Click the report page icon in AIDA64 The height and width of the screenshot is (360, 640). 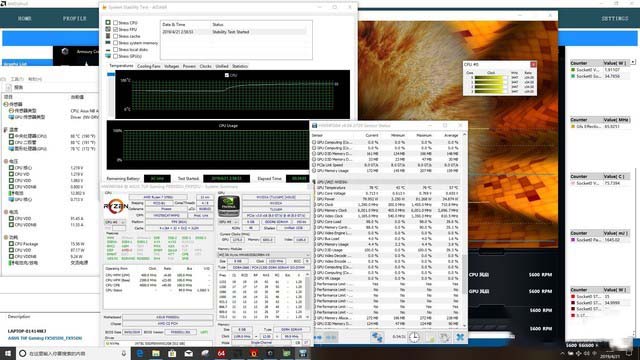pos(9,87)
